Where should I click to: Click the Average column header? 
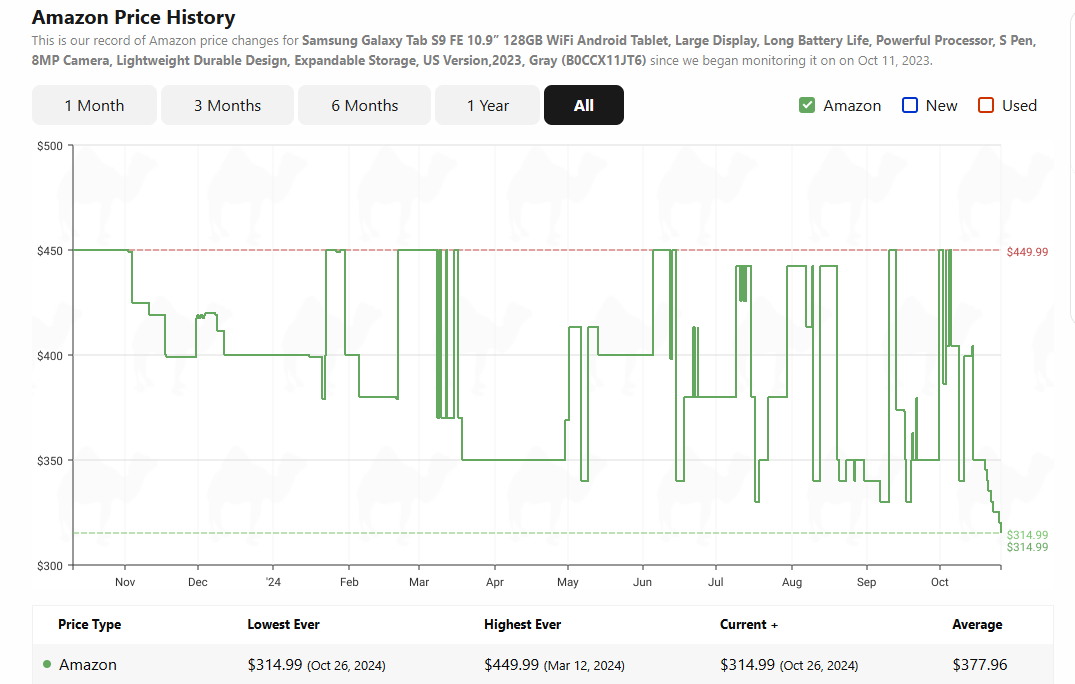[977, 624]
